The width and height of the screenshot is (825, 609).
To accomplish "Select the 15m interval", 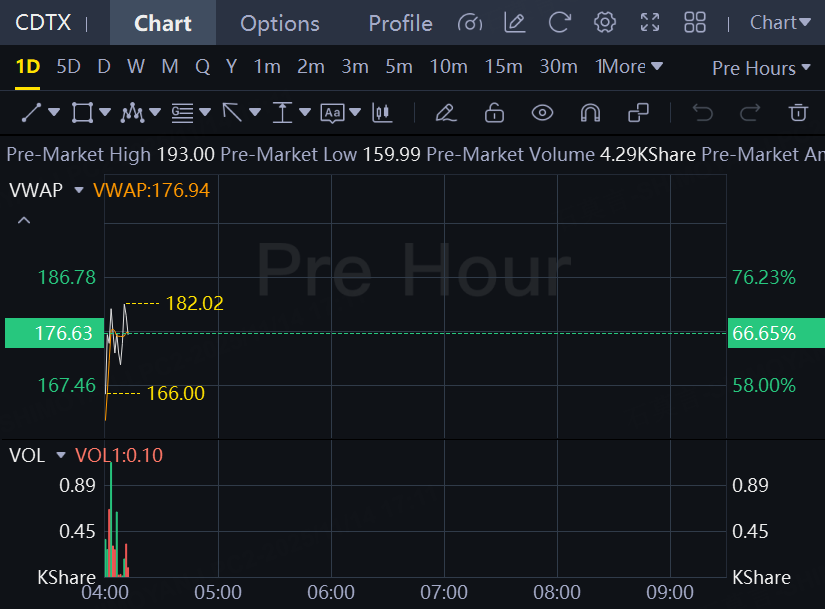I will click(503, 67).
